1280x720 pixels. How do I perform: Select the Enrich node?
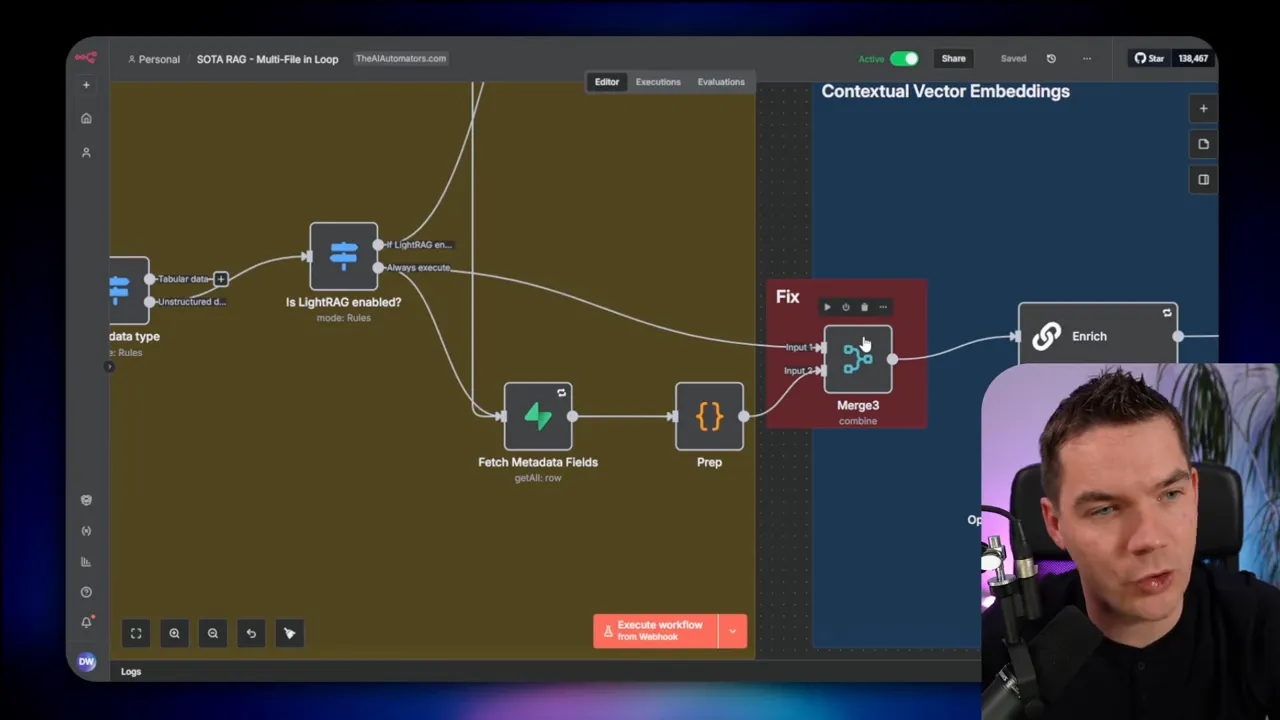click(x=1098, y=336)
